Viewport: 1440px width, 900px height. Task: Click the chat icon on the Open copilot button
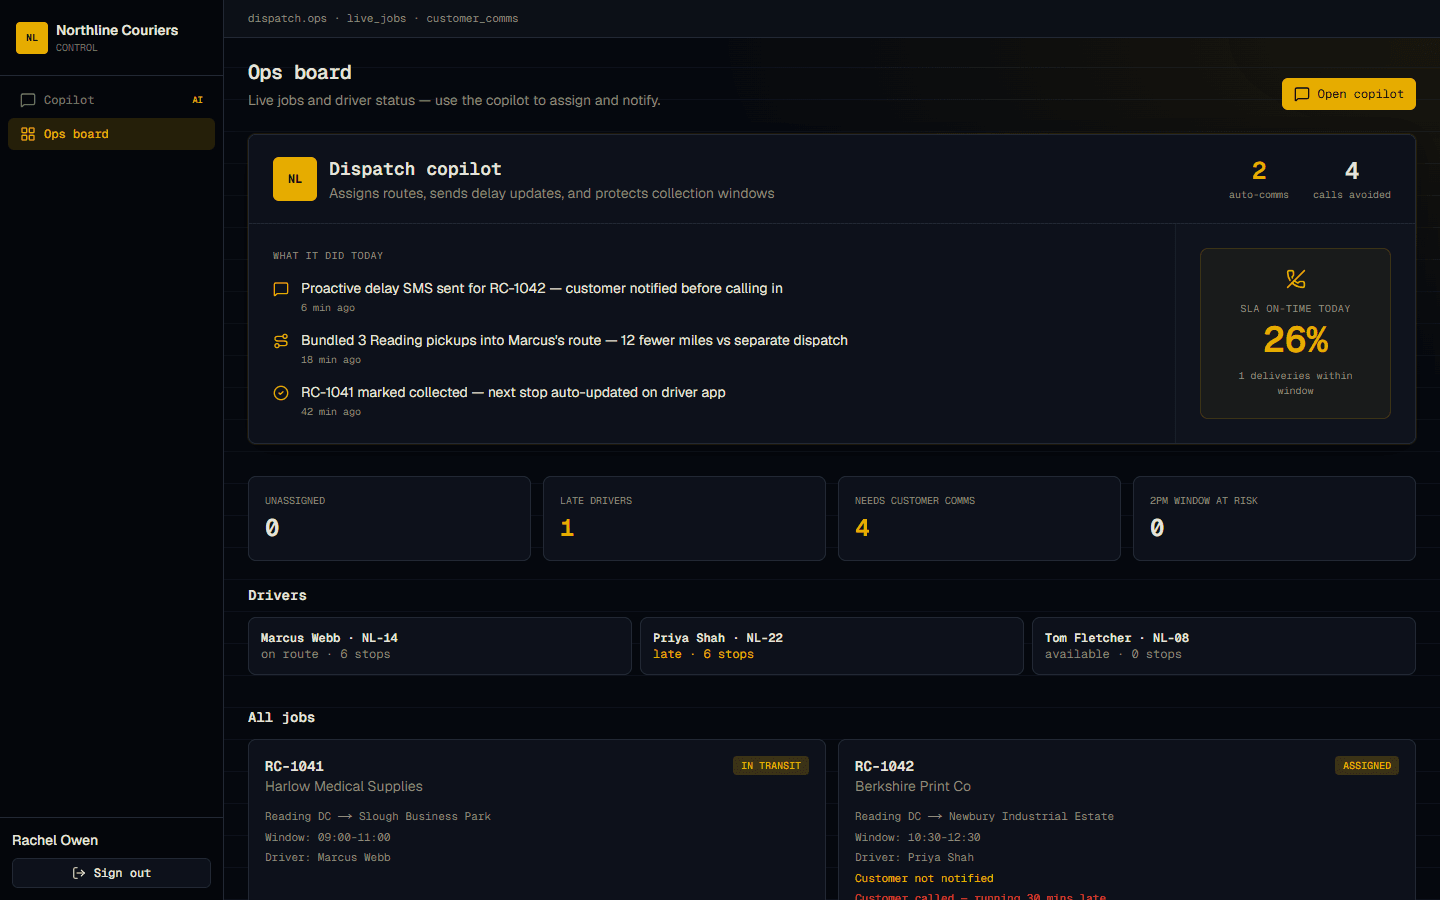coord(1302,94)
